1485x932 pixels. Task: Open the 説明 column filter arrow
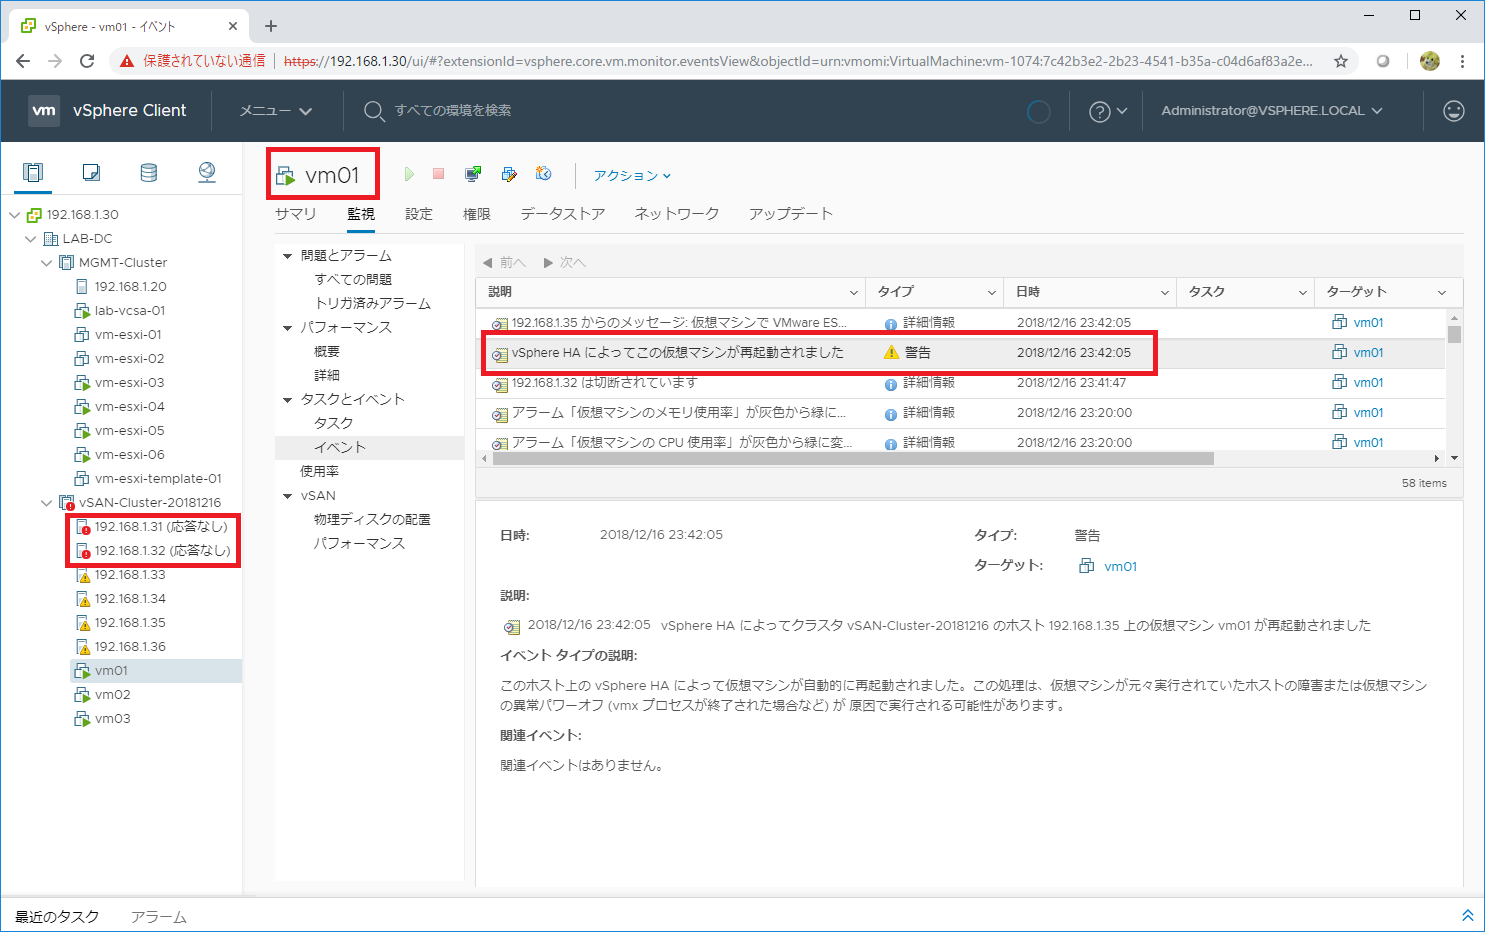pos(854,292)
